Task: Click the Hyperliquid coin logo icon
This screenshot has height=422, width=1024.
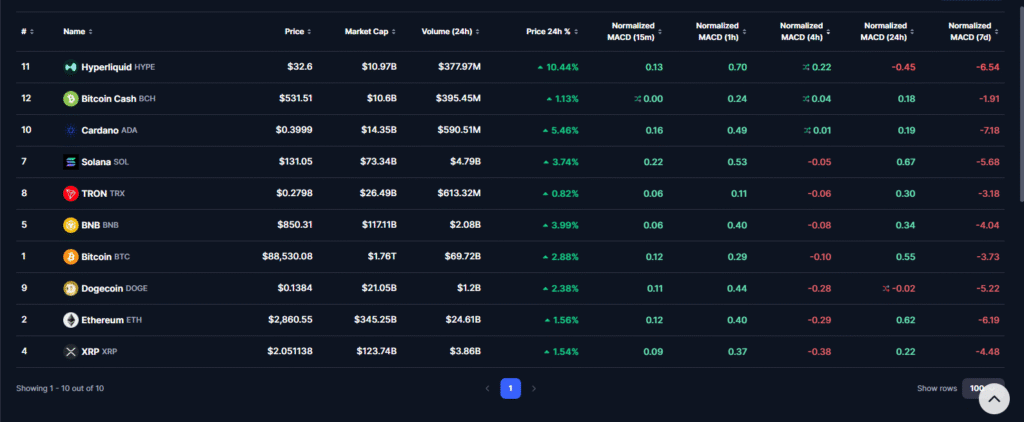Action: [x=71, y=67]
